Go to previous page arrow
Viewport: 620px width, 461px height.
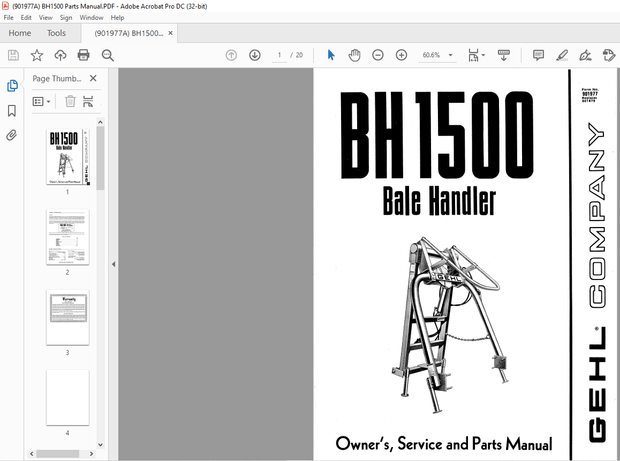pyautogui.click(x=231, y=55)
